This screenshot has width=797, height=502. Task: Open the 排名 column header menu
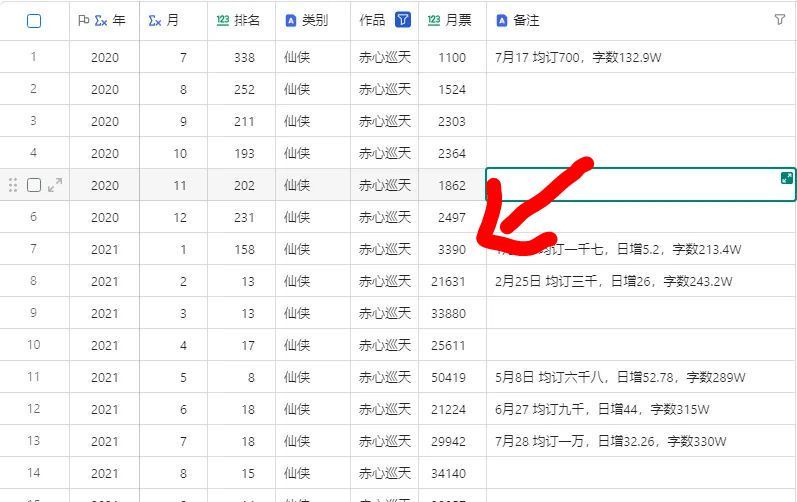(247, 20)
